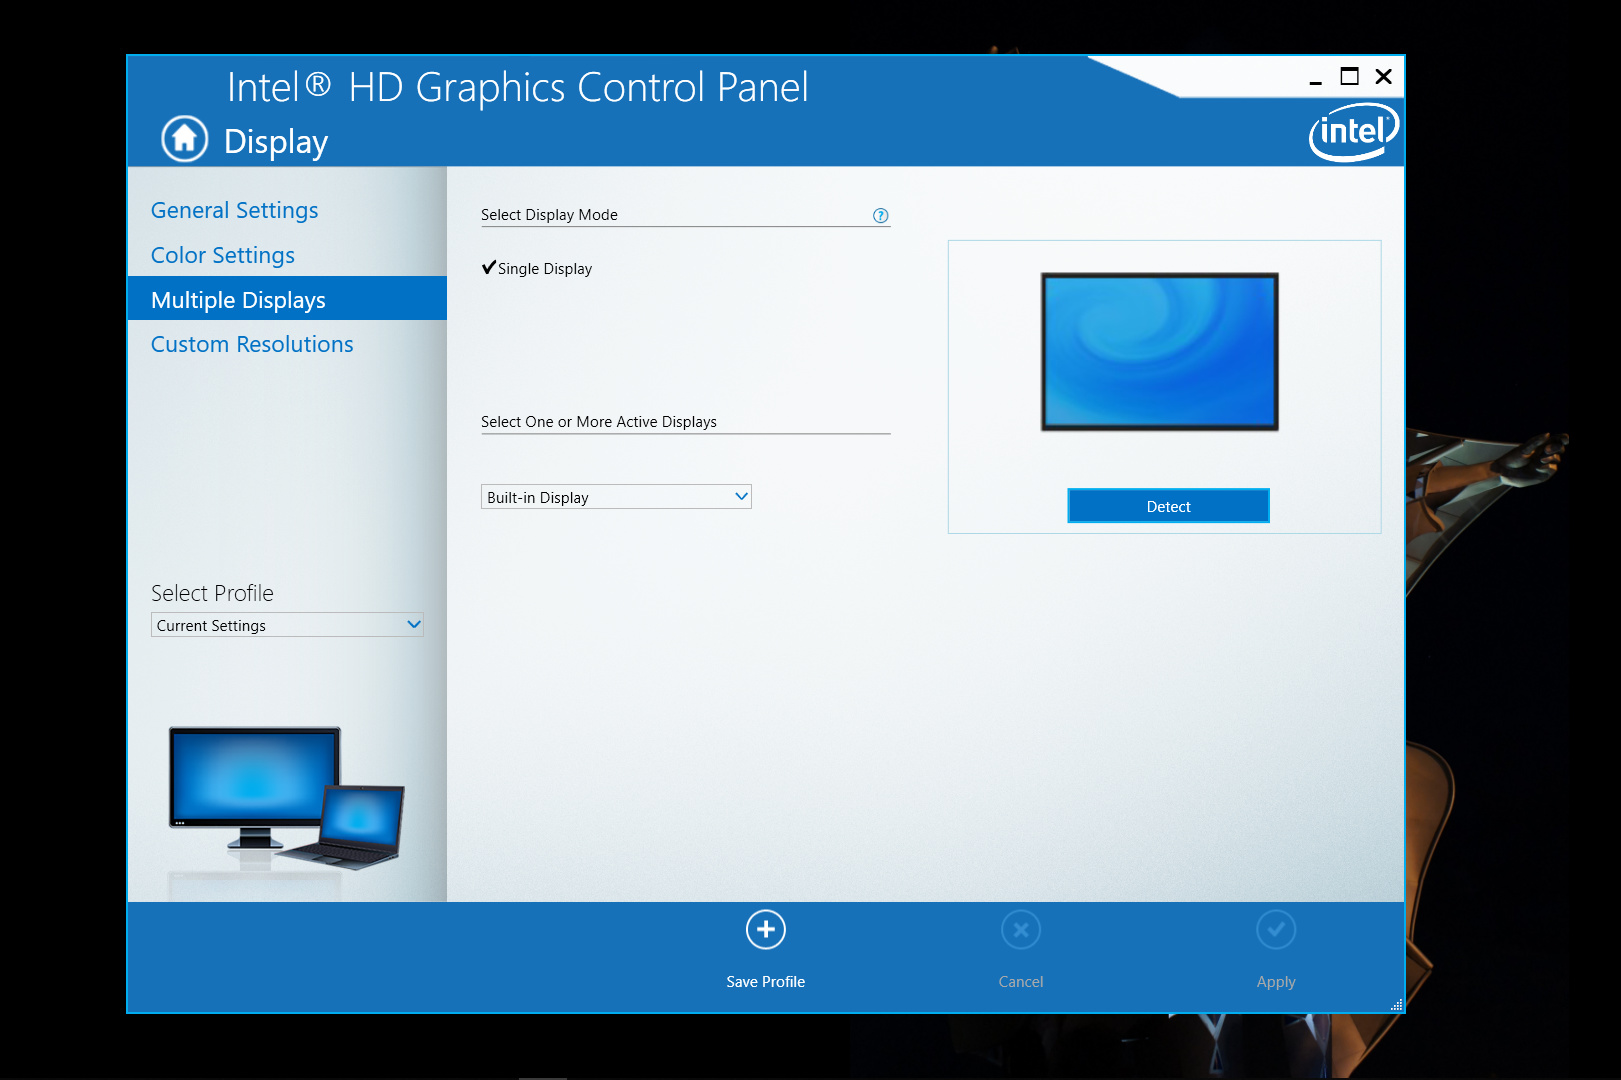Image resolution: width=1621 pixels, height=1080 pixels.
Task: Click the Apply label
Action: click(1276, 982)
